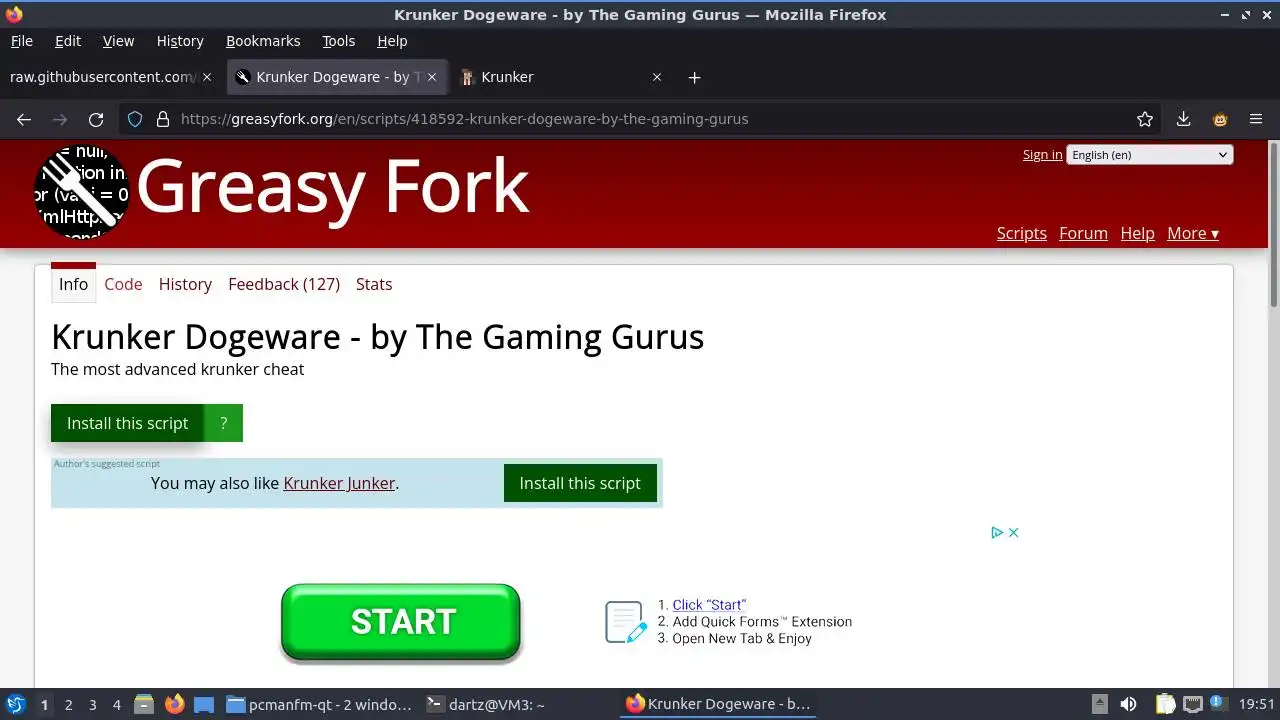The image size is (1280, 720).
Task: Open the View menu
Action: click(118, 41)
